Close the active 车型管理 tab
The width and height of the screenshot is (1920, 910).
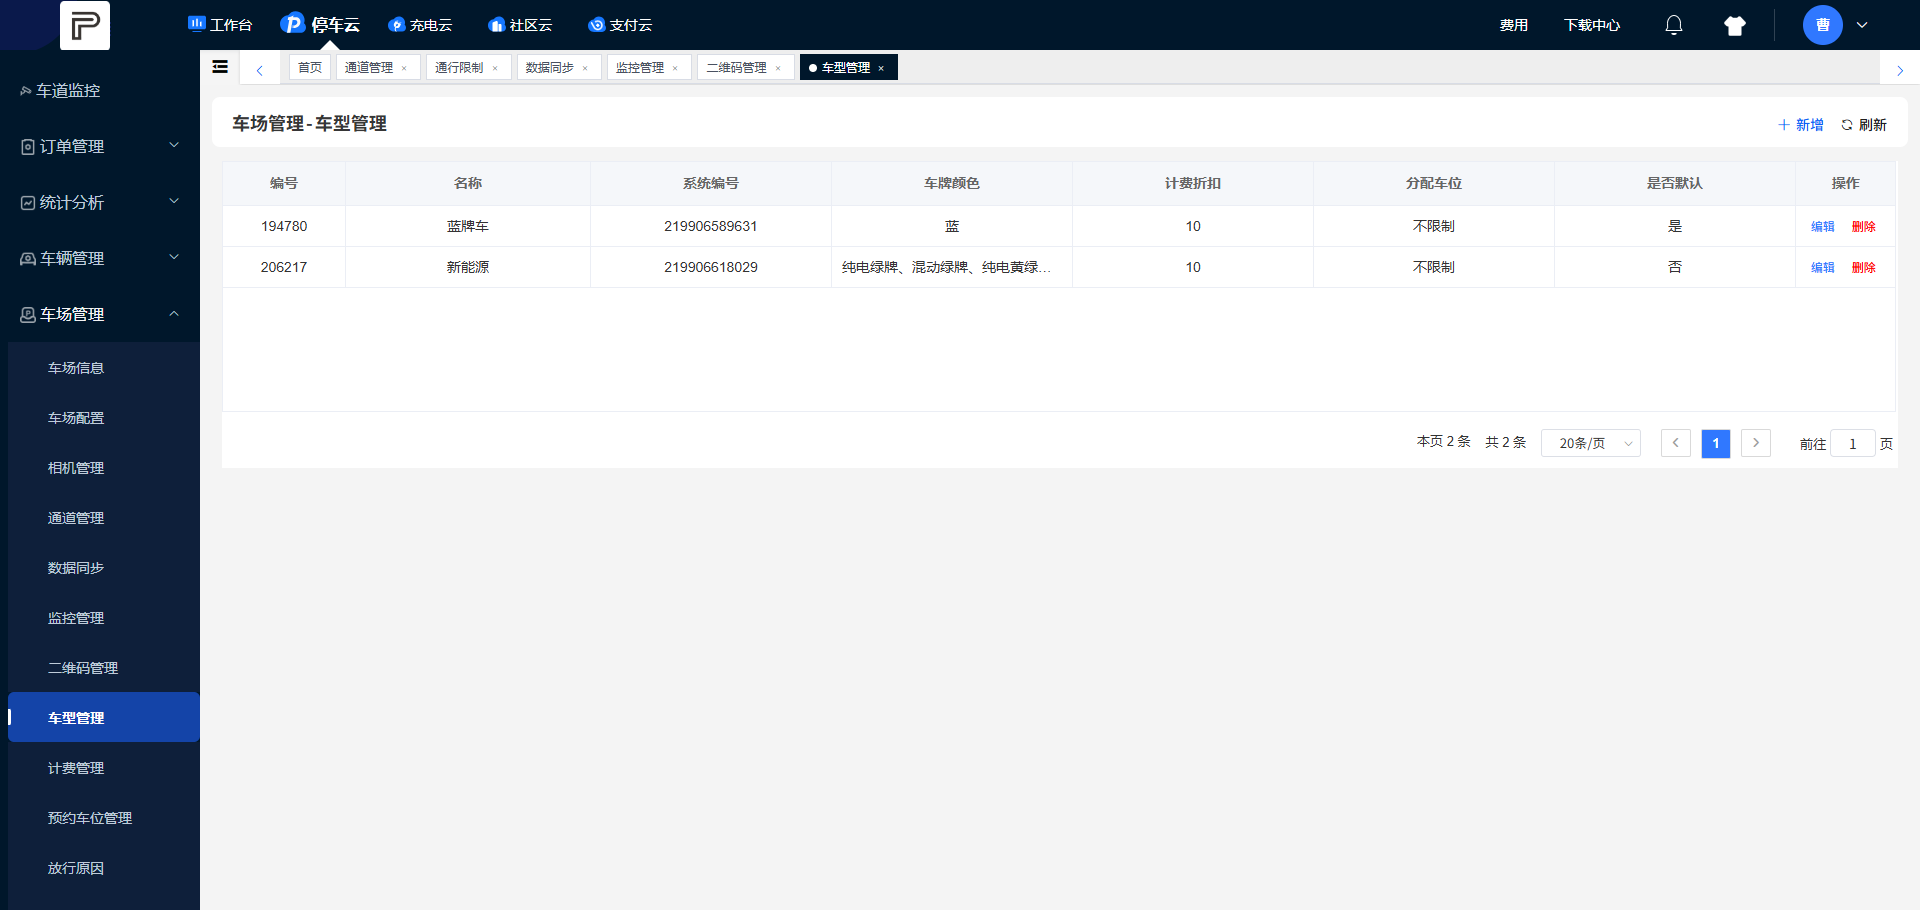tap(881, 68)
